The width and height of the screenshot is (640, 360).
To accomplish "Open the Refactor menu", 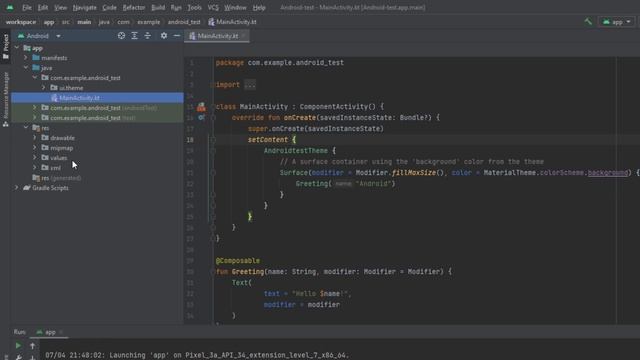I will pyautogui.click(x=134, y=7).
